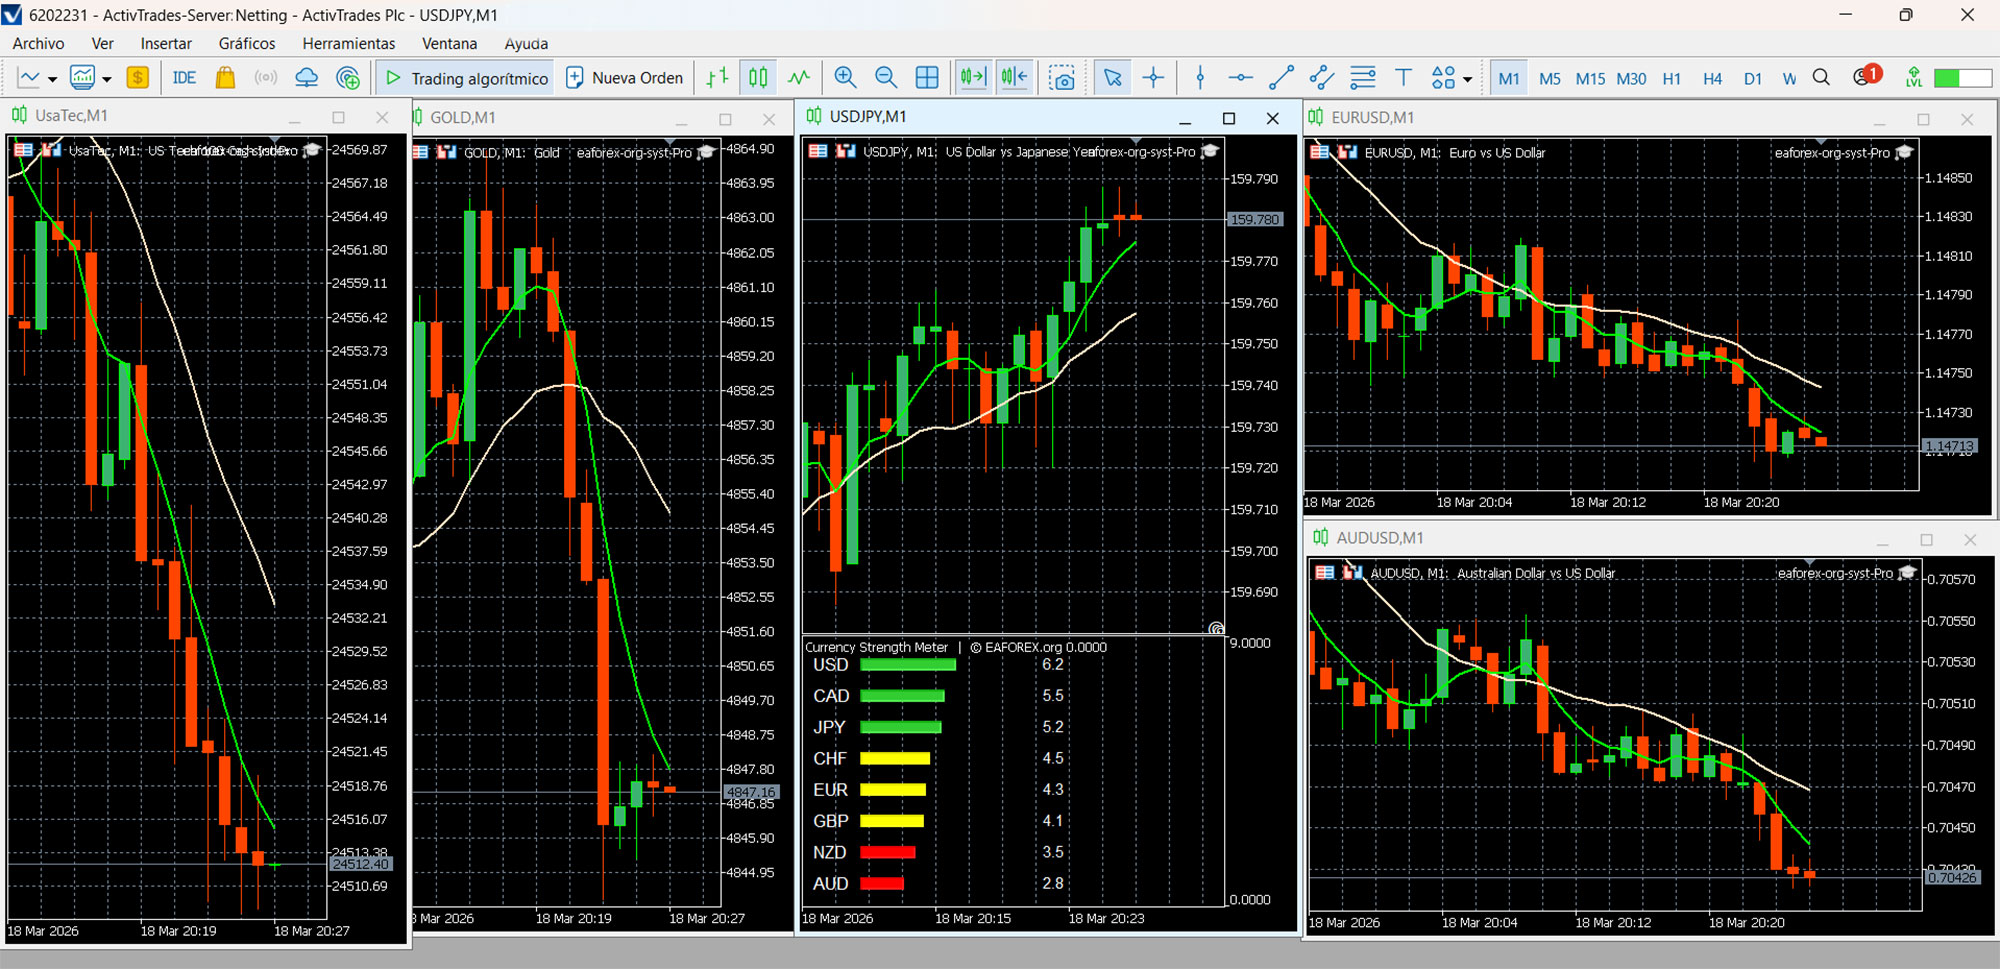Image resolution: width=2000 pixels, height=969 pixels.
Task: Toggle Trading algorítmico on or off
Action: (466, 78)
